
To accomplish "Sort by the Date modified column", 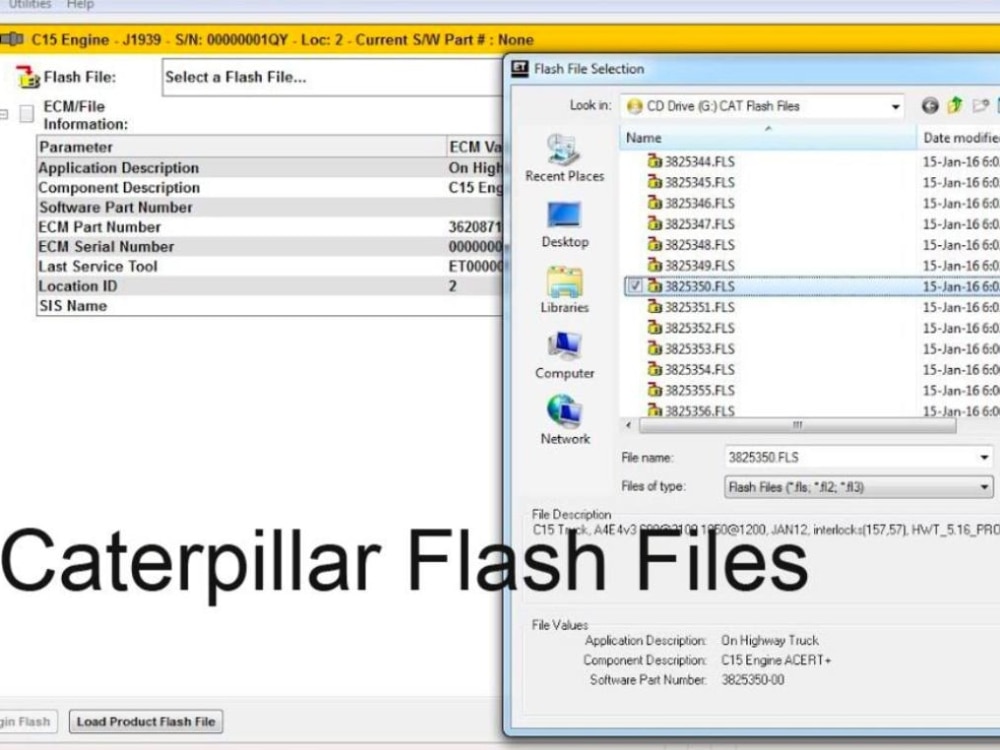I will click(959, 138).
